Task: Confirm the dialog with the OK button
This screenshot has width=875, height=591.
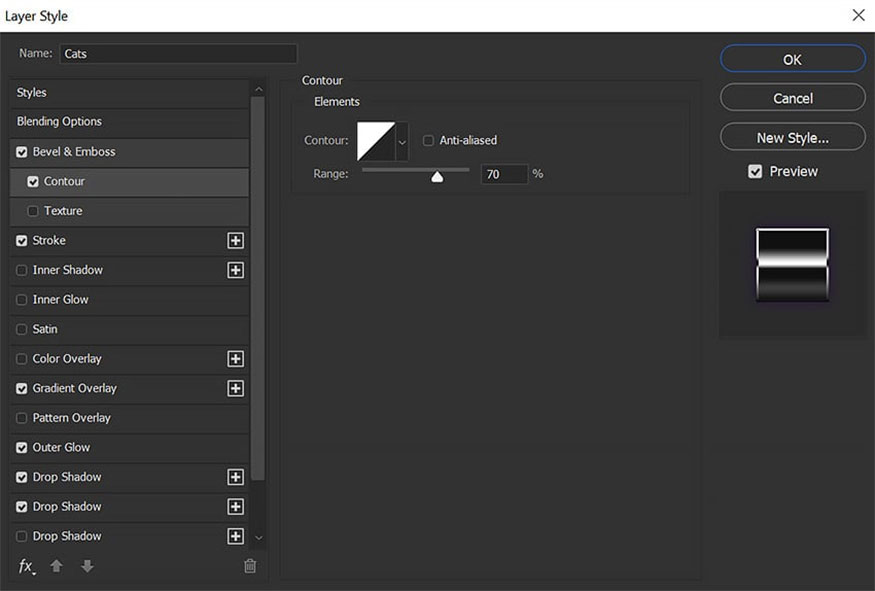Action: [x=792, y=59]
